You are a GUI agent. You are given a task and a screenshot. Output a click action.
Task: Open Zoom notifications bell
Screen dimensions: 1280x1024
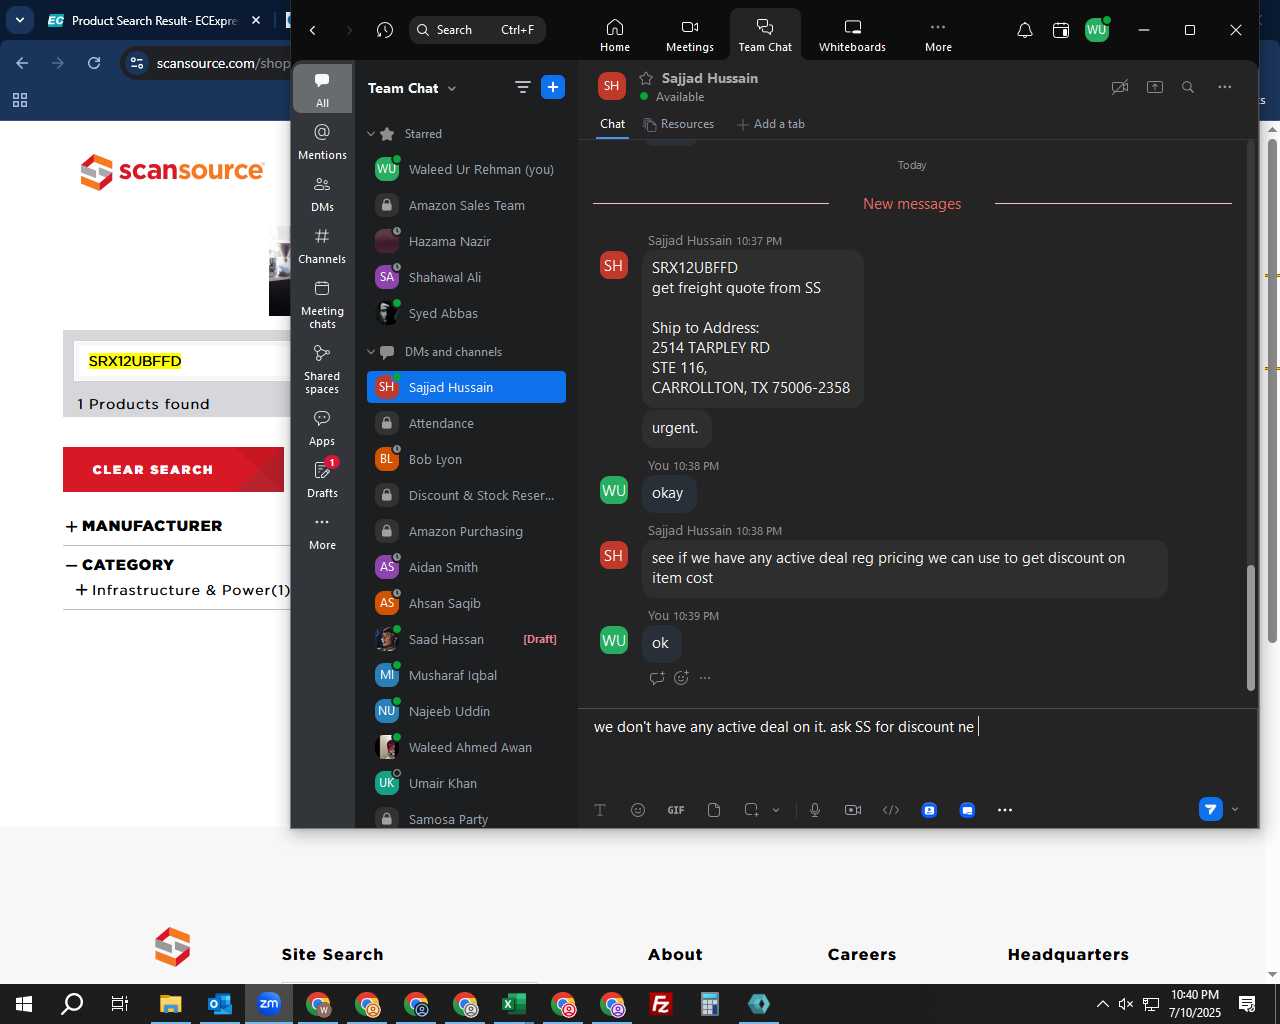click(x=1024, y=30)
